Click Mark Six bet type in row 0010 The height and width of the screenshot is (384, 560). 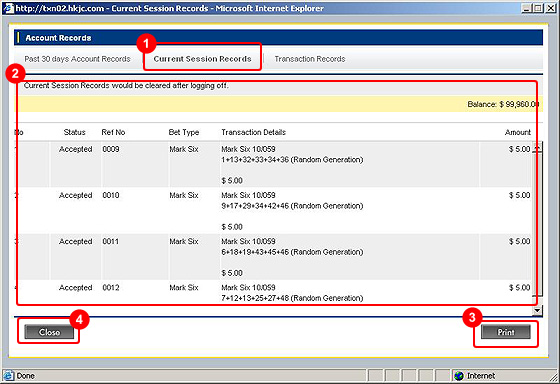coord(184,195)
